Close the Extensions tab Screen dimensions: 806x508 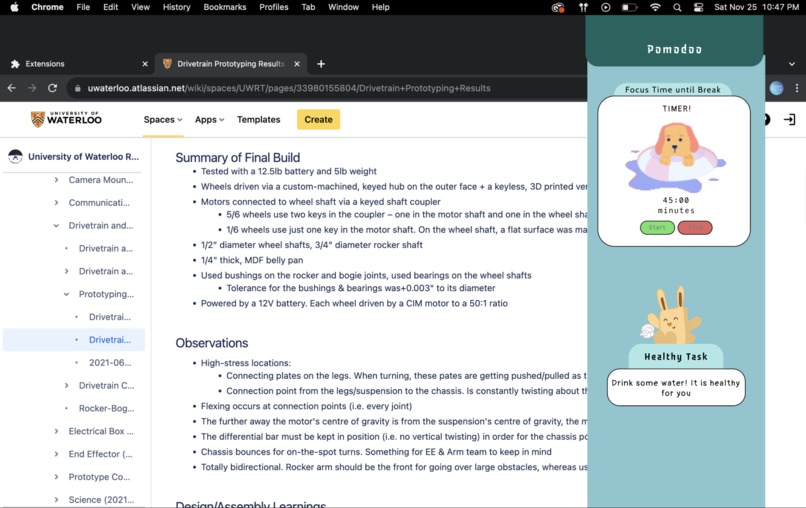145,64
